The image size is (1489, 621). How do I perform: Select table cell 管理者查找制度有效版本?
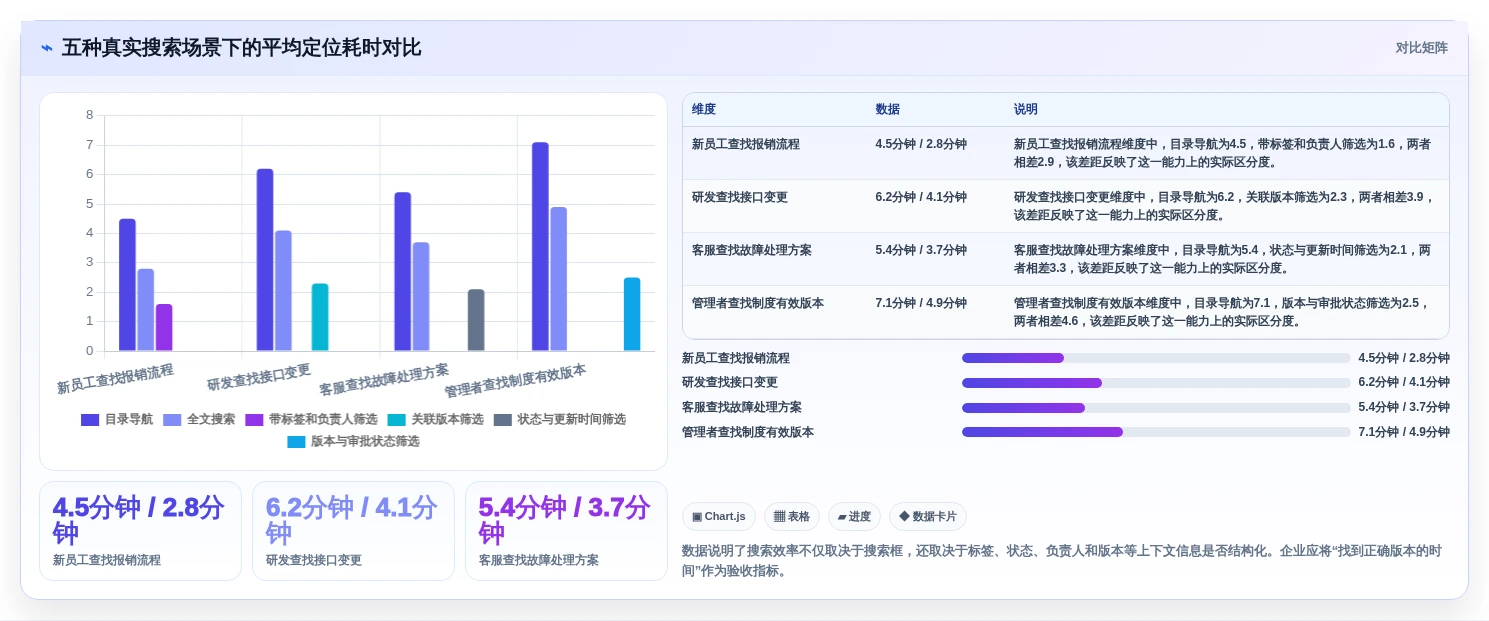click(758, 304)
